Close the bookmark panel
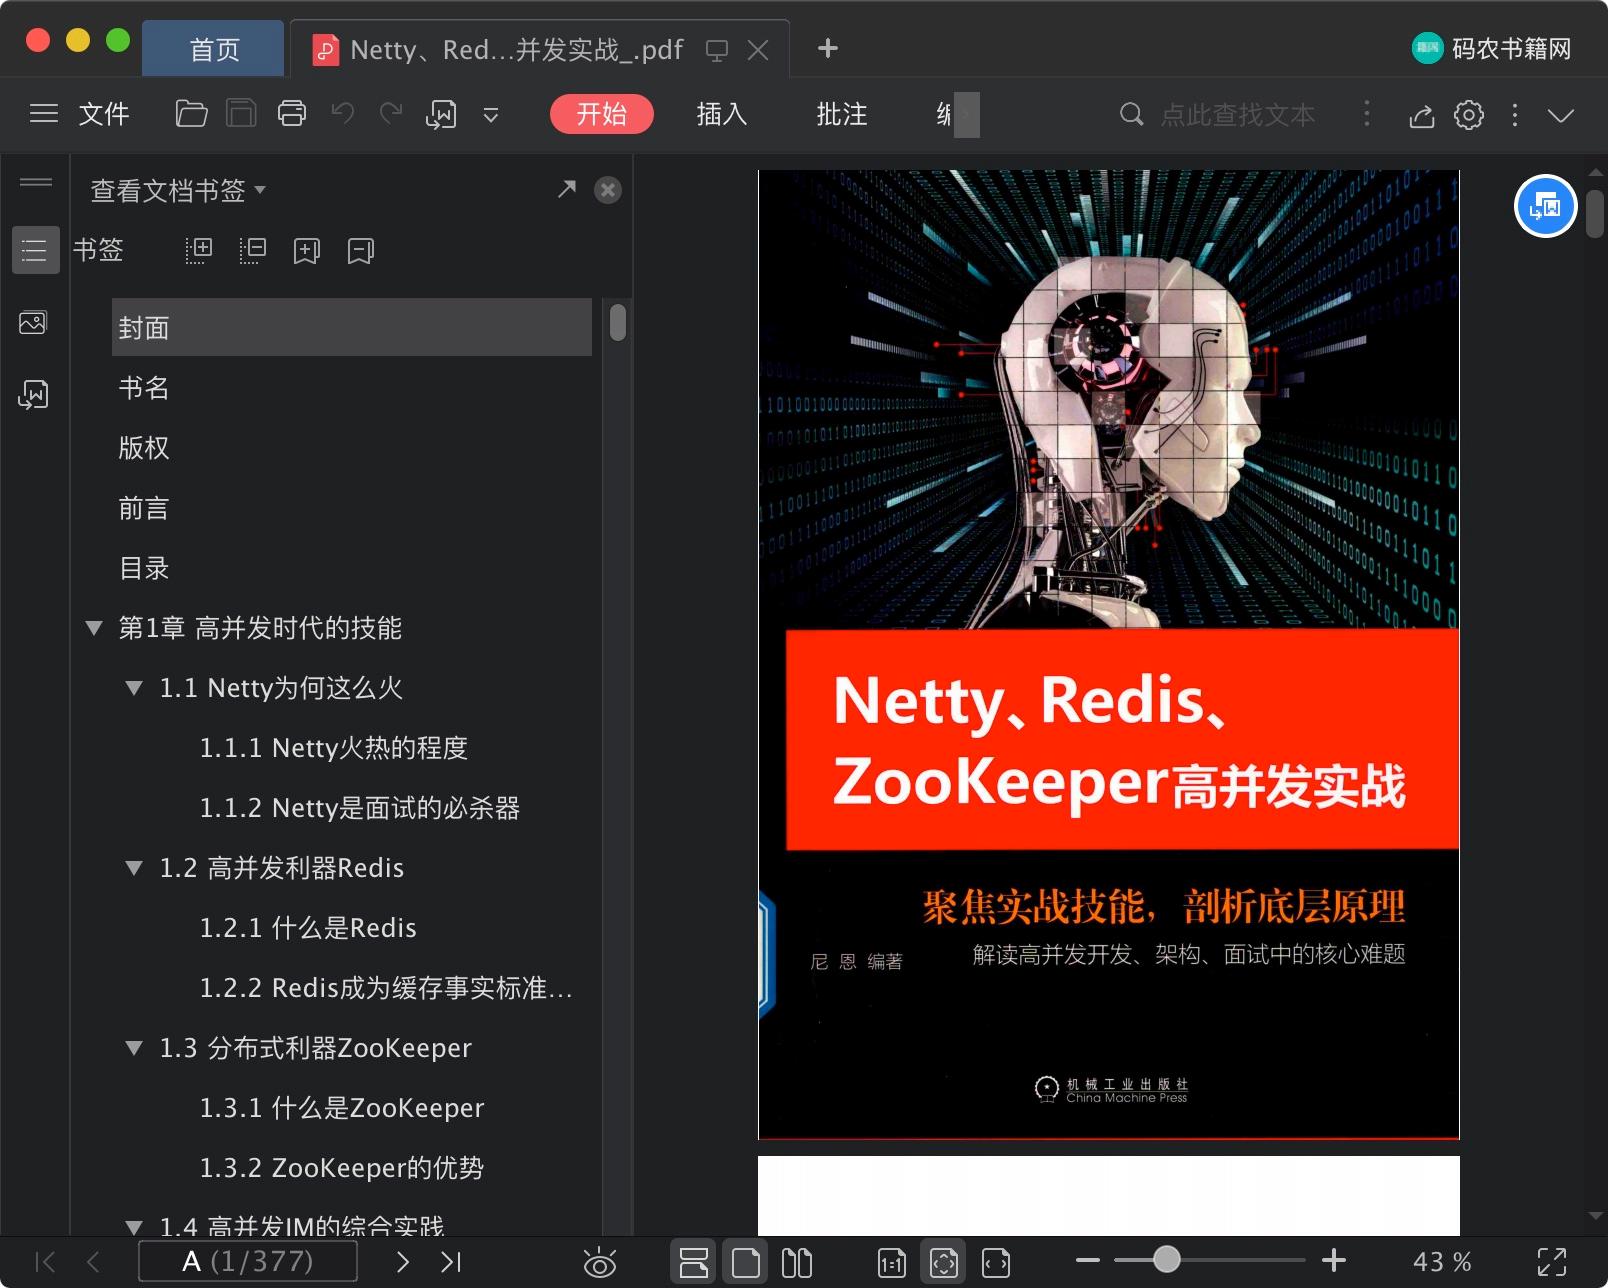 coord(608,190)
